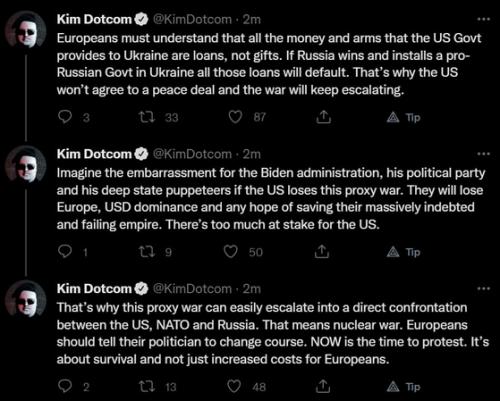The height and width of the screenshot is (401, 500).
Task: Open more options for the first tweet
Action: point(483,19)
